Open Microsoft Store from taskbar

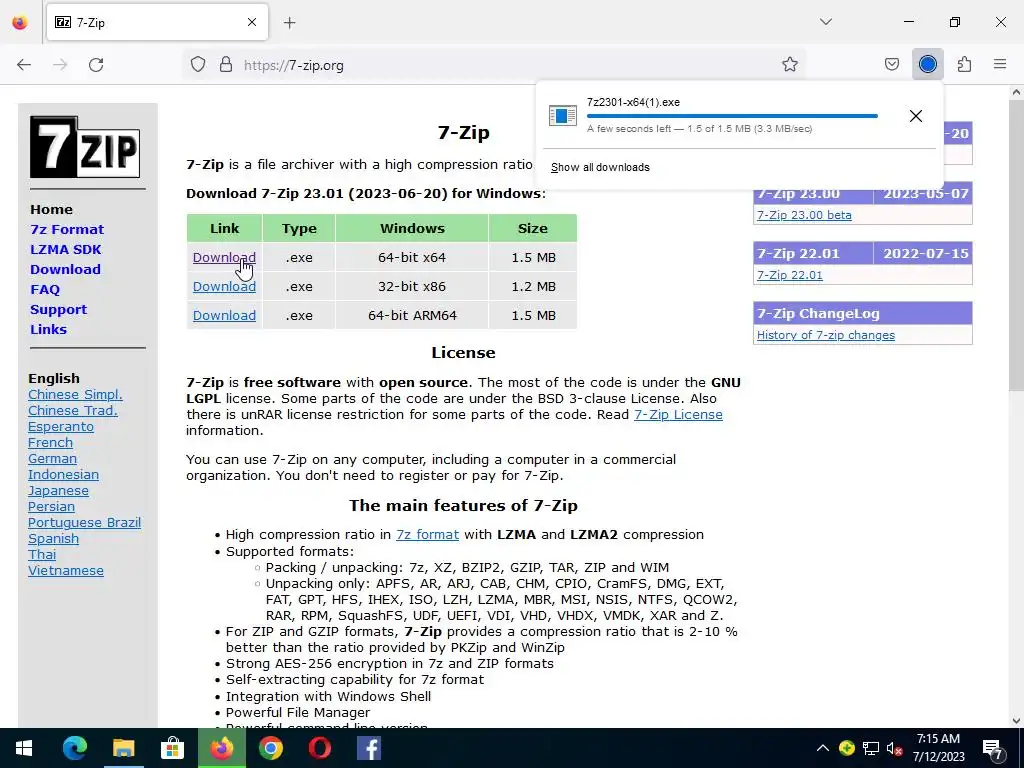point(172,748)
